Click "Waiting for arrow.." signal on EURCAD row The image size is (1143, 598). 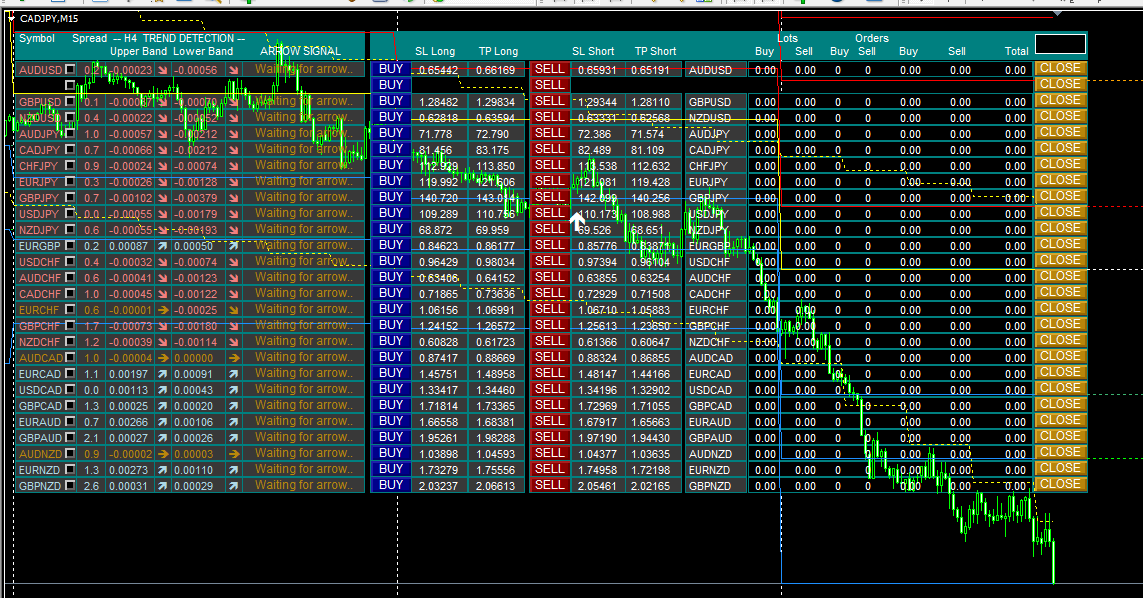(303, 373)
